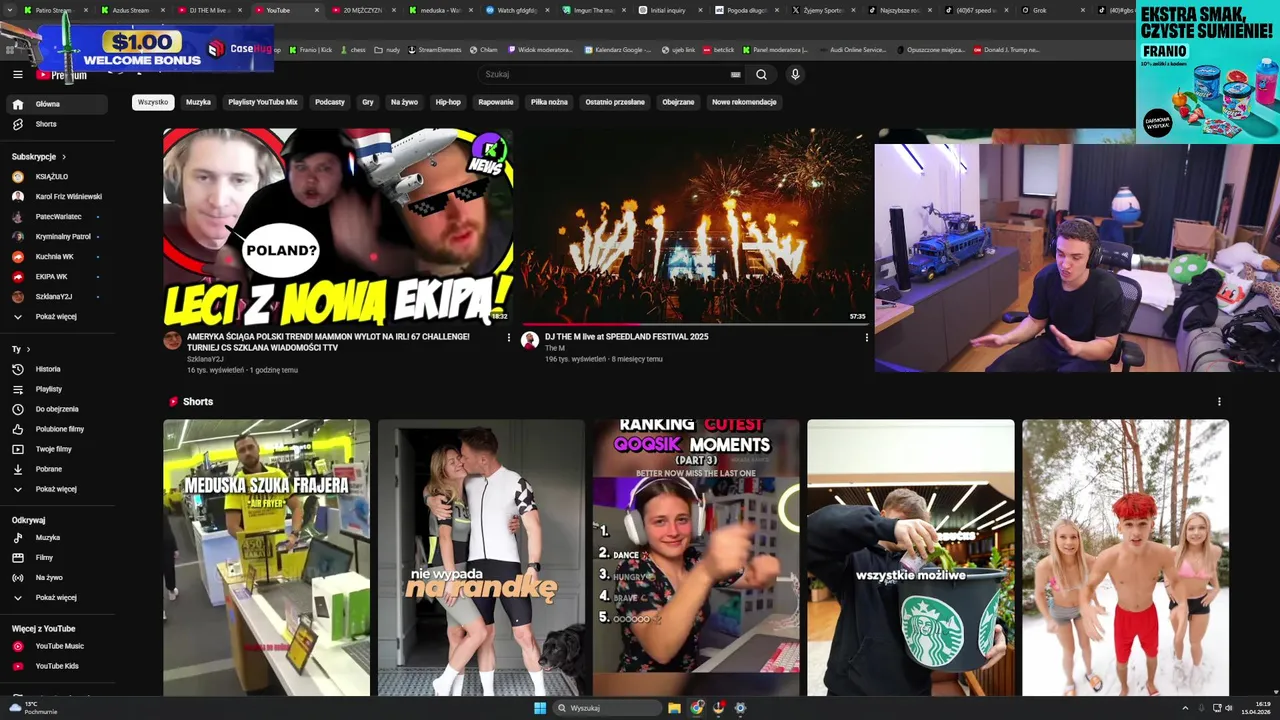Image resolution: width=1280 pixels, height=720 pixels.
Task: Switch to the Initial inquiry browser tab
Action: click(668, 10)
